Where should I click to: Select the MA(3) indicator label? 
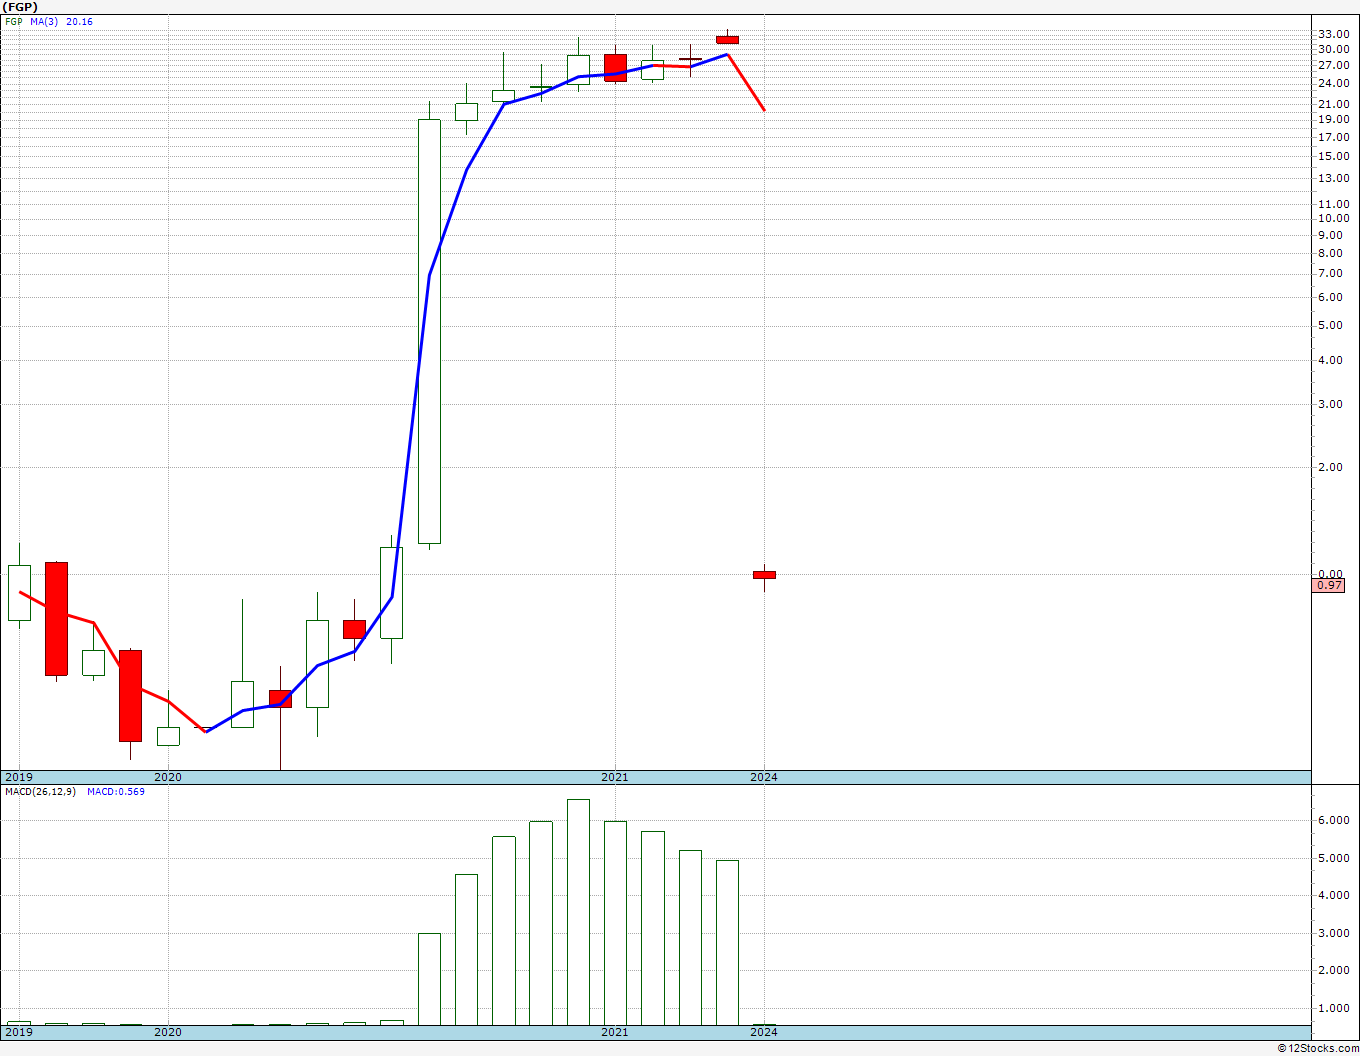(44, 21)
